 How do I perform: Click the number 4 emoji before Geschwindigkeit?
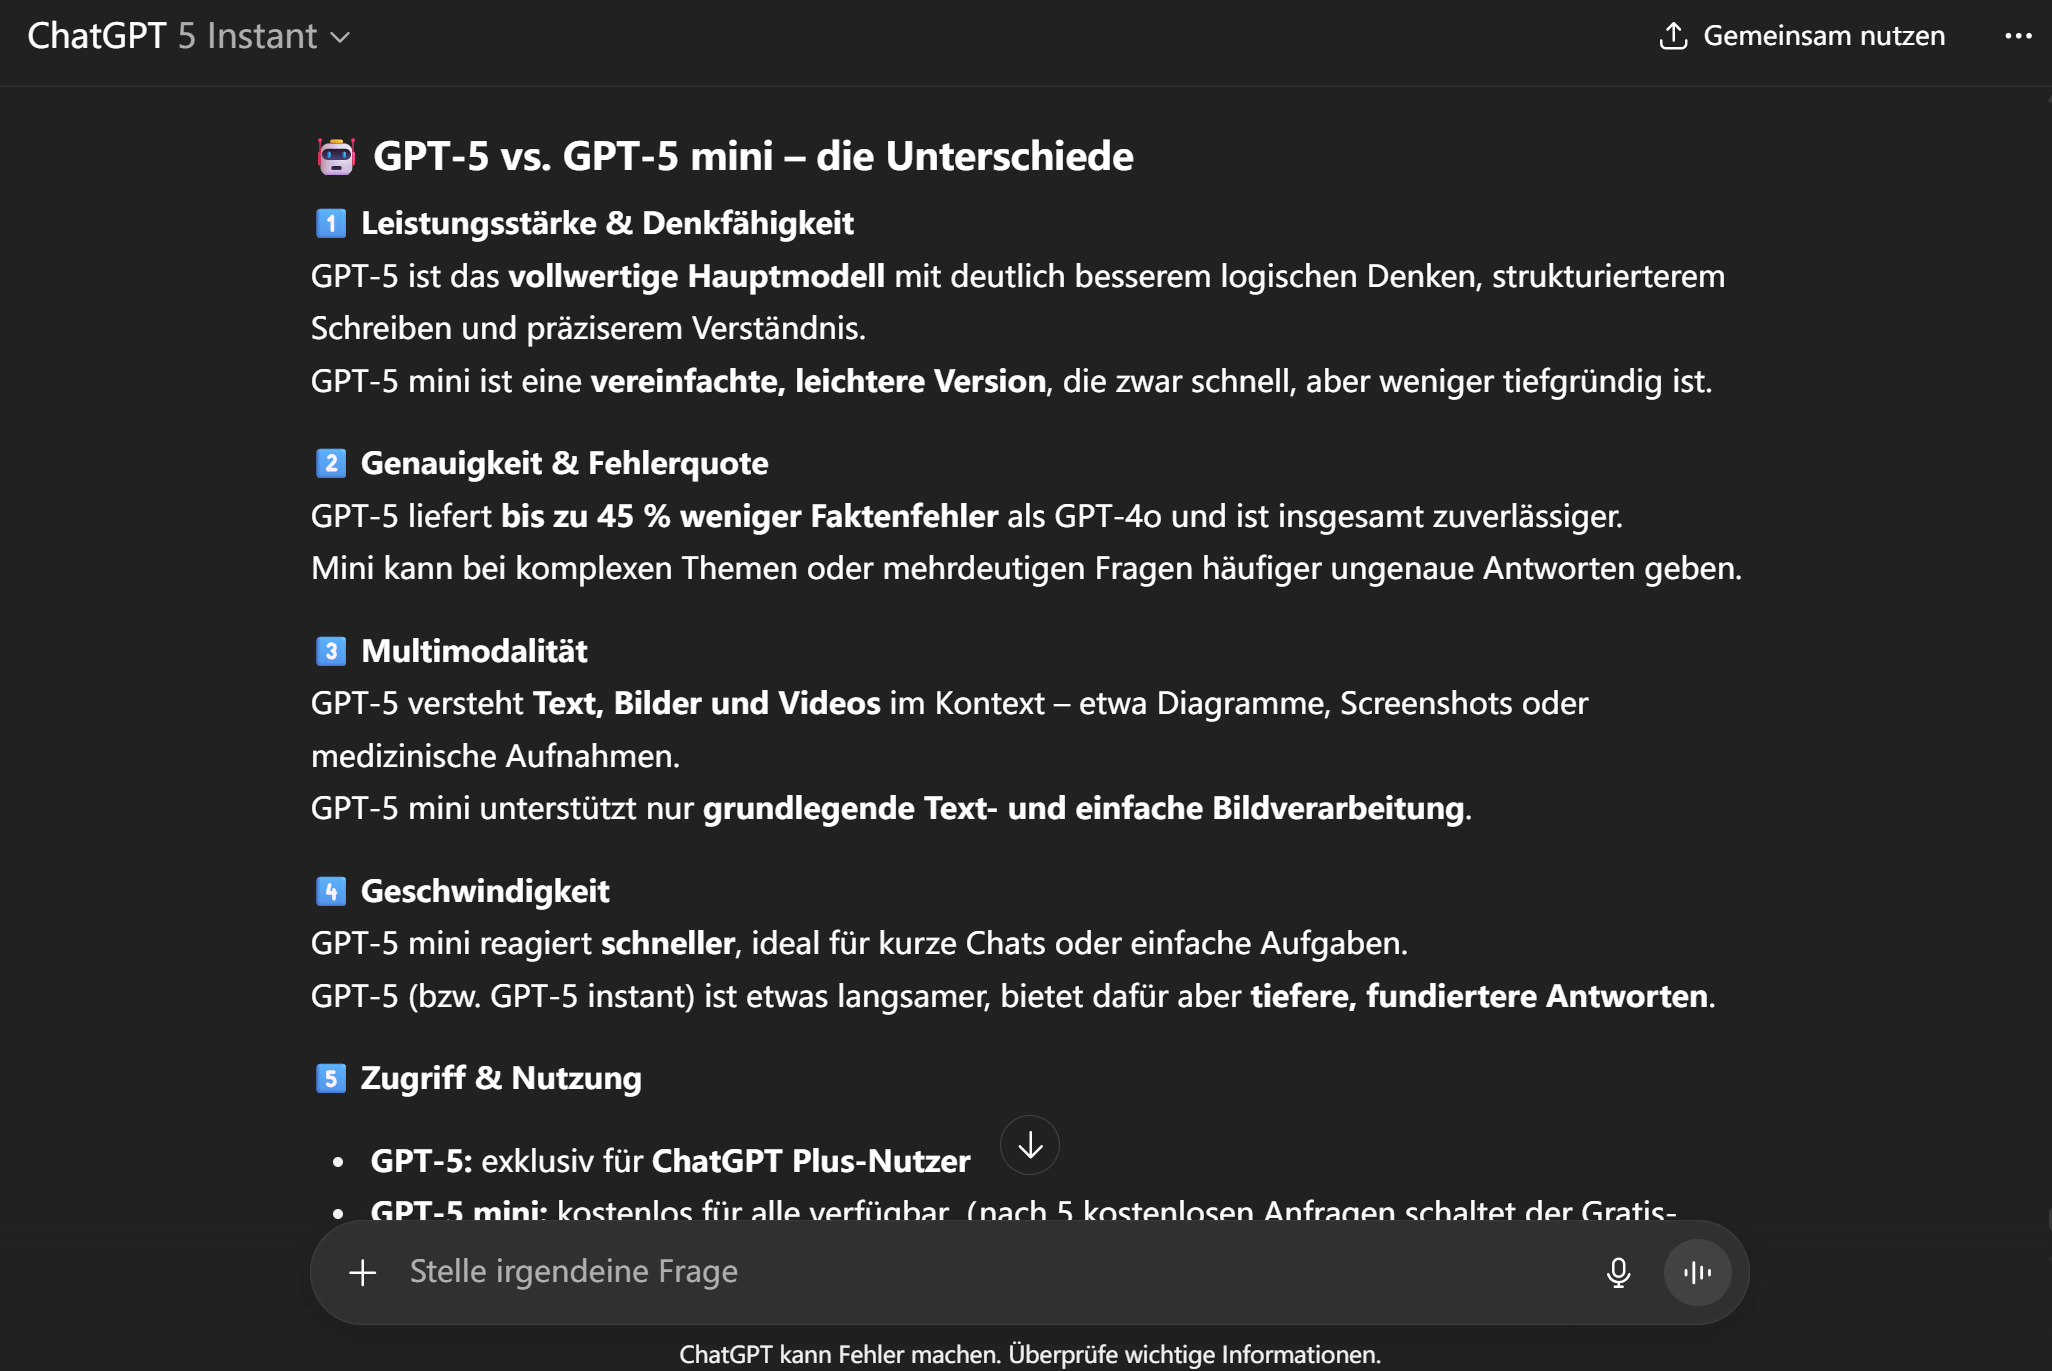[x=331, y=891]
